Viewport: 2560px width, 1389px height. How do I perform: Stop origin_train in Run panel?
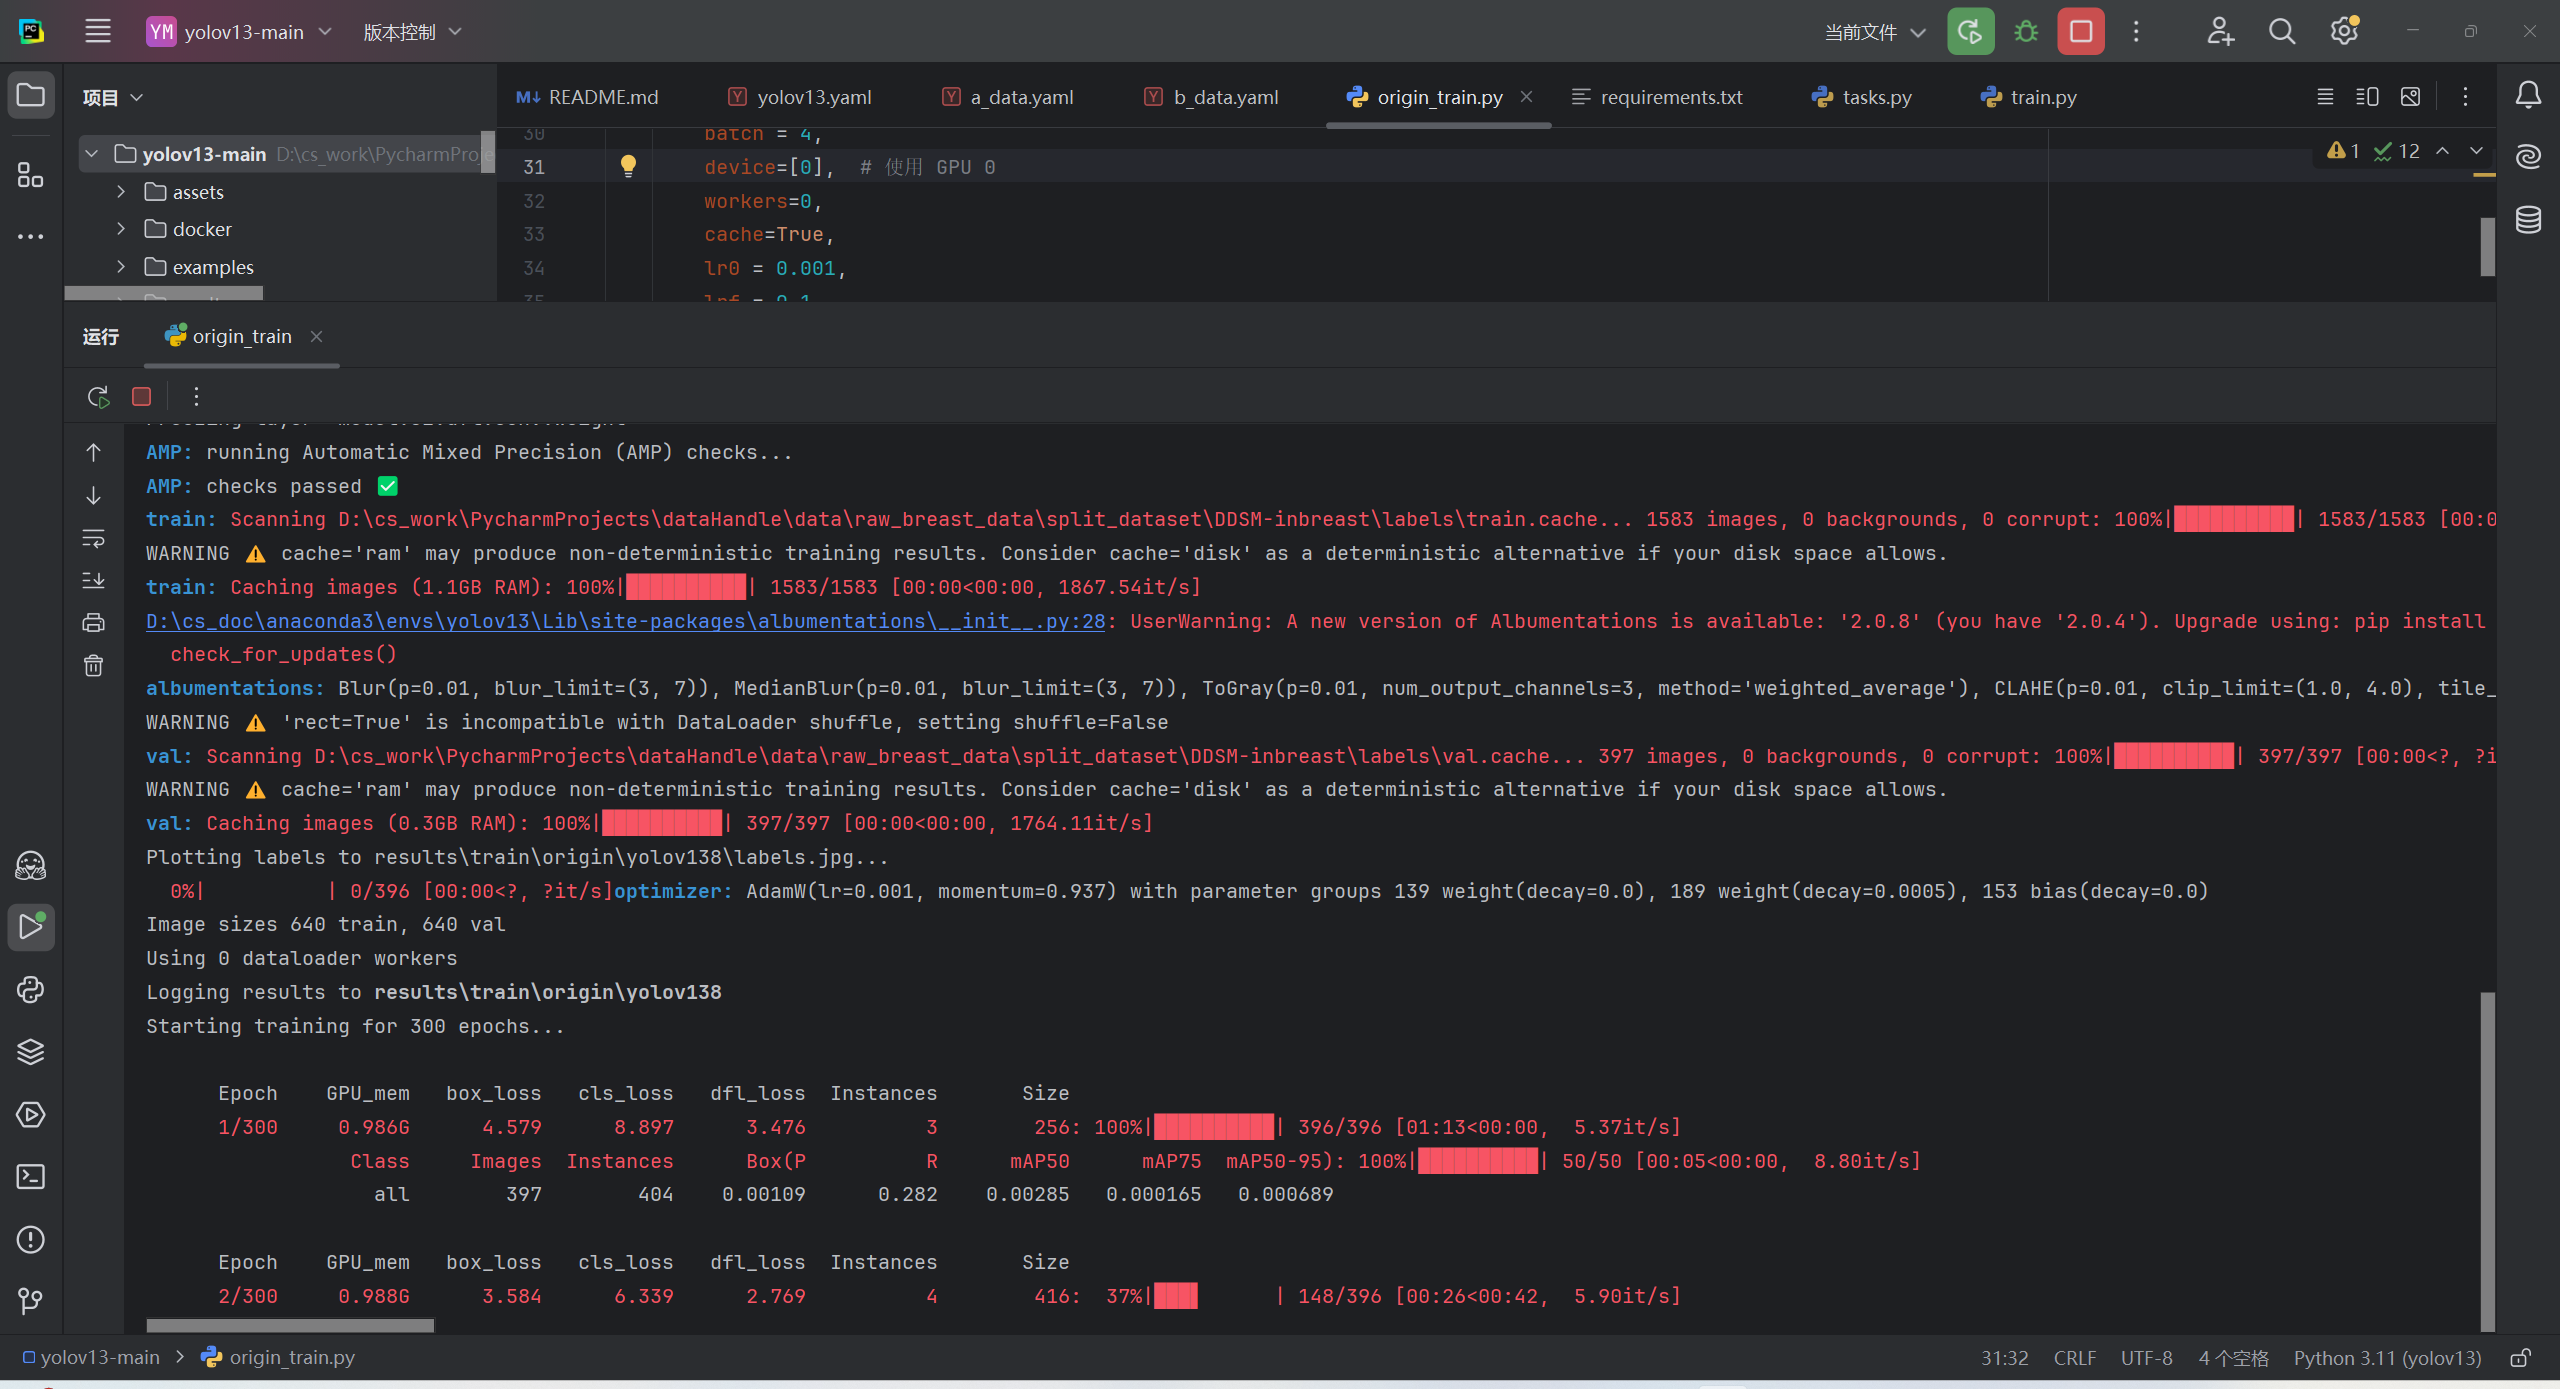pos(141,397)
